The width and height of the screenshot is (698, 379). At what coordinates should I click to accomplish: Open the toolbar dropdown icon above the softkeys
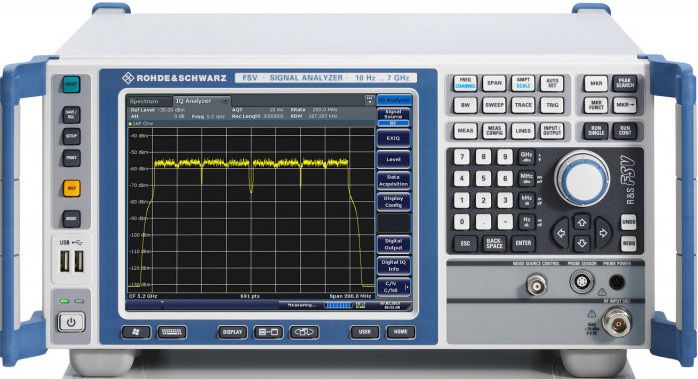coord(369,100)
